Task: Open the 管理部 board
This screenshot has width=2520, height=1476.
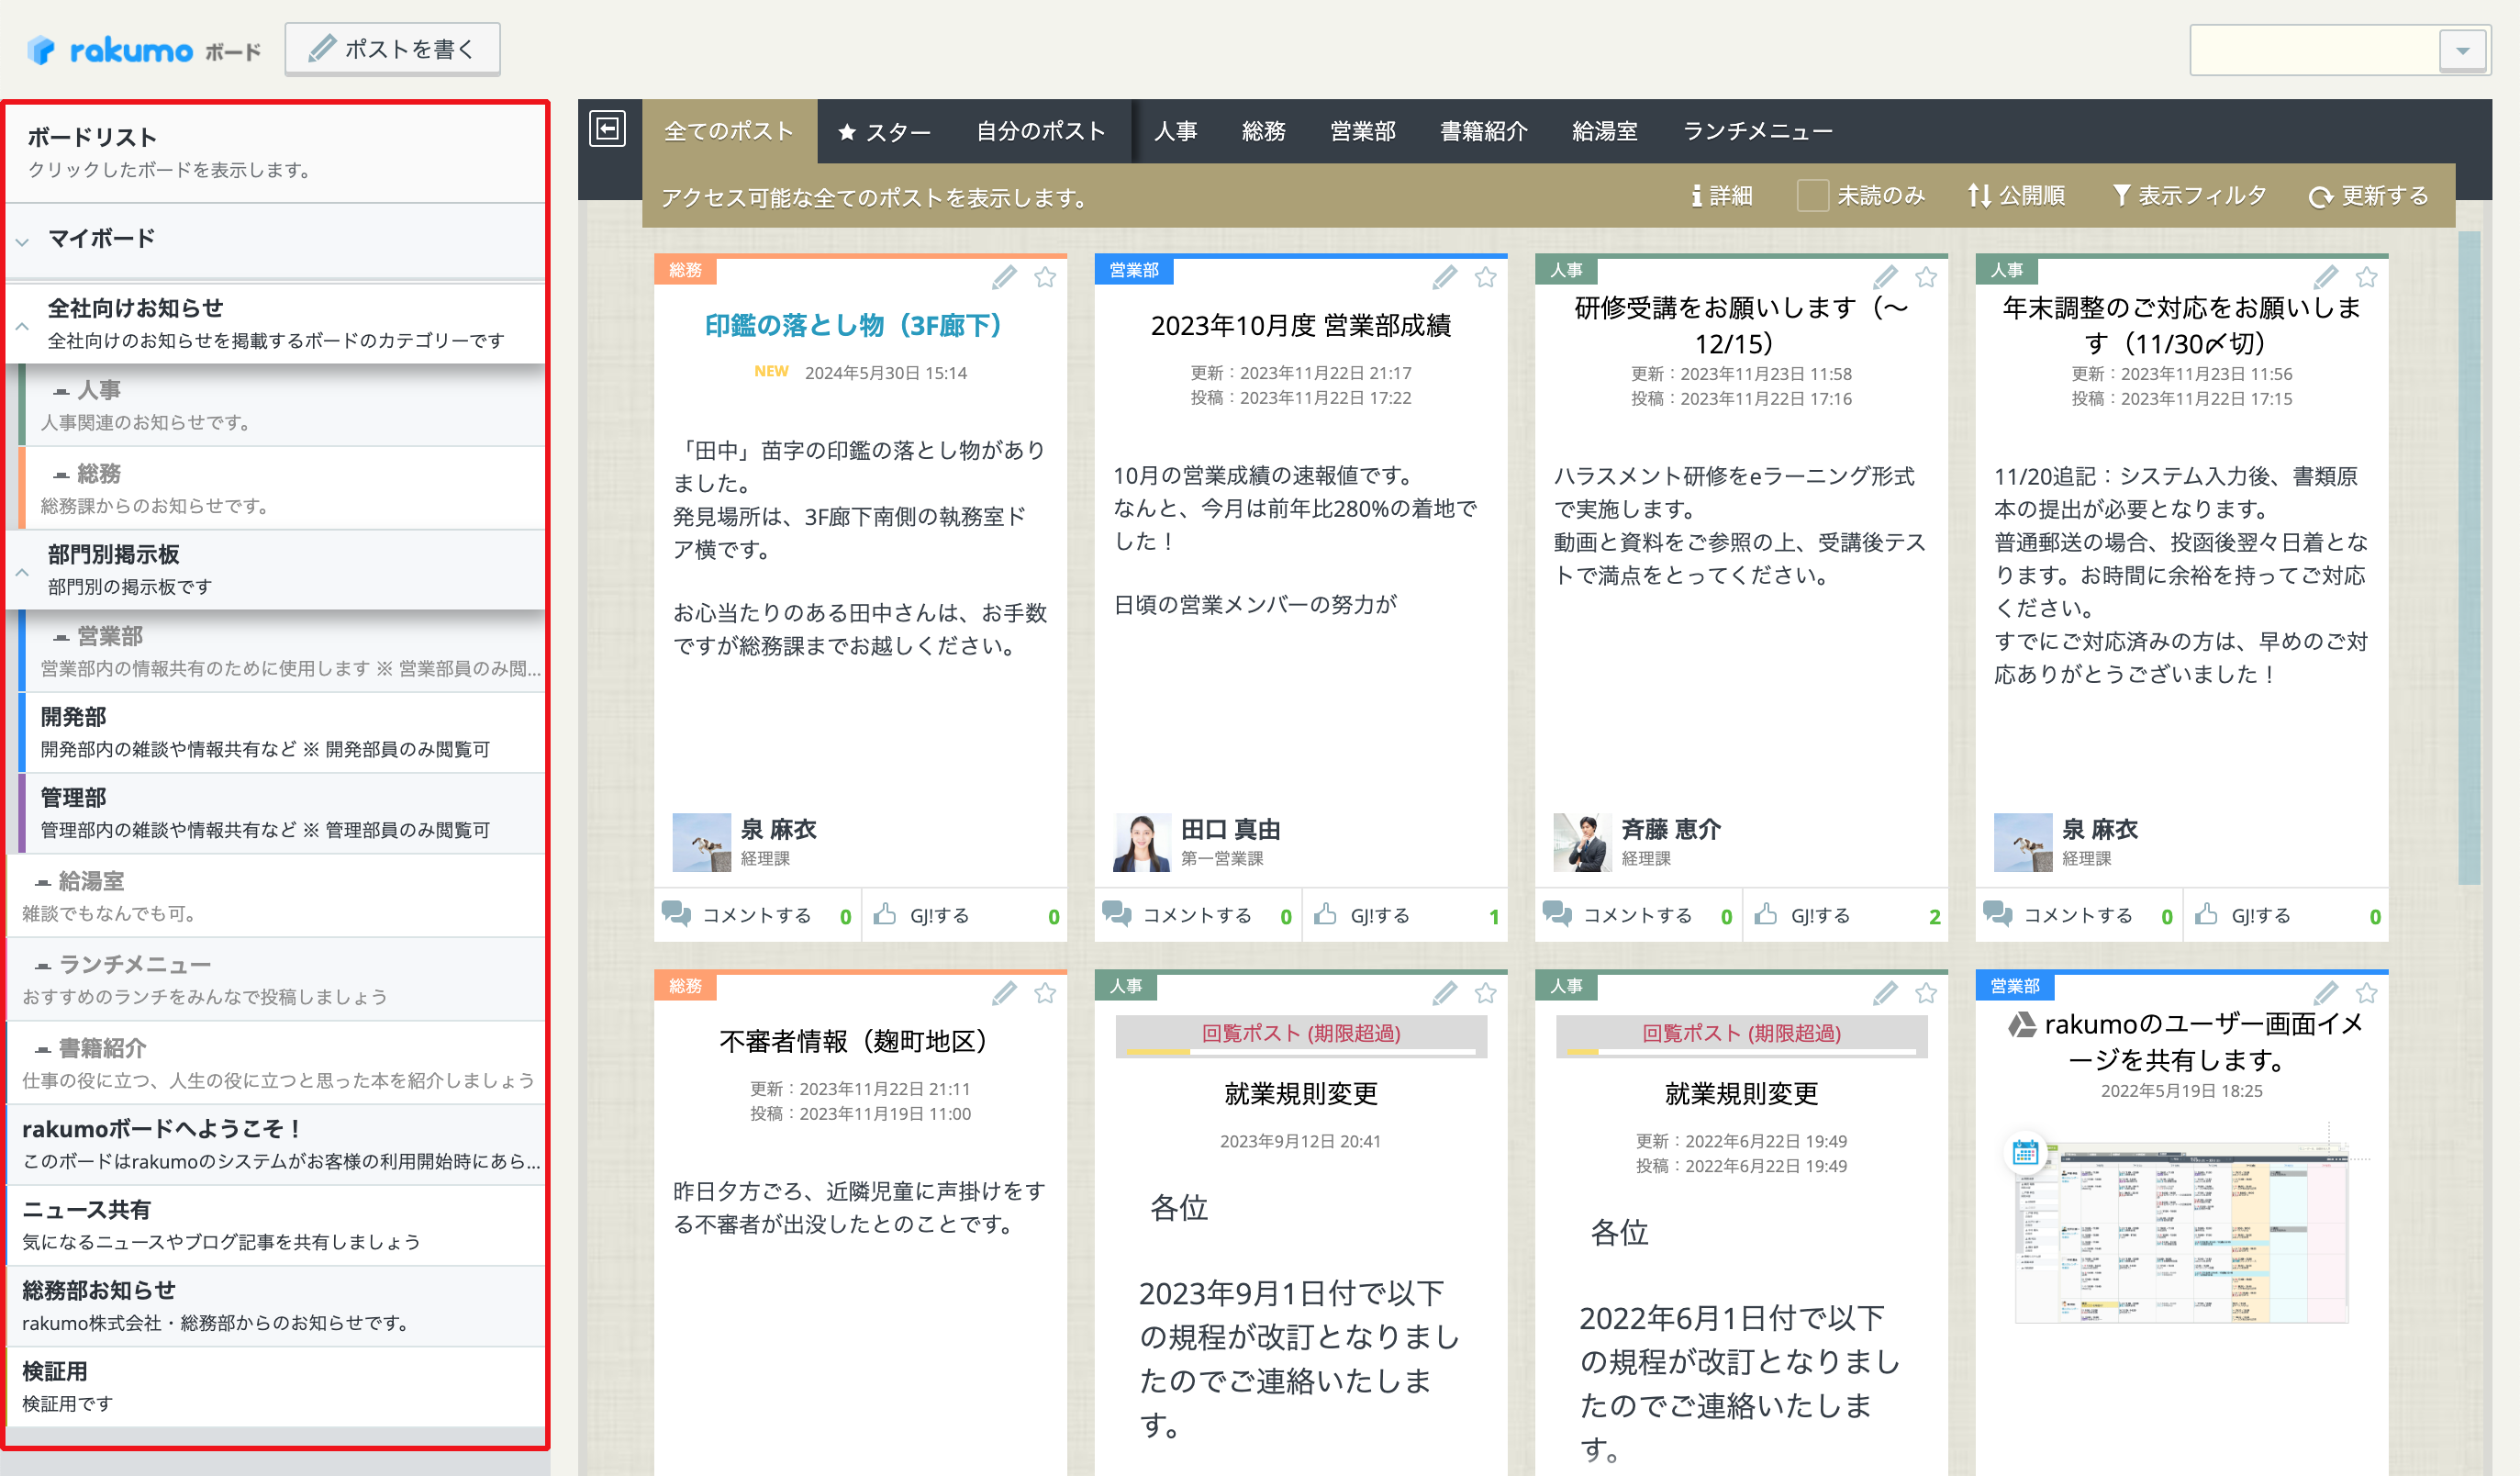Action: 283,813
